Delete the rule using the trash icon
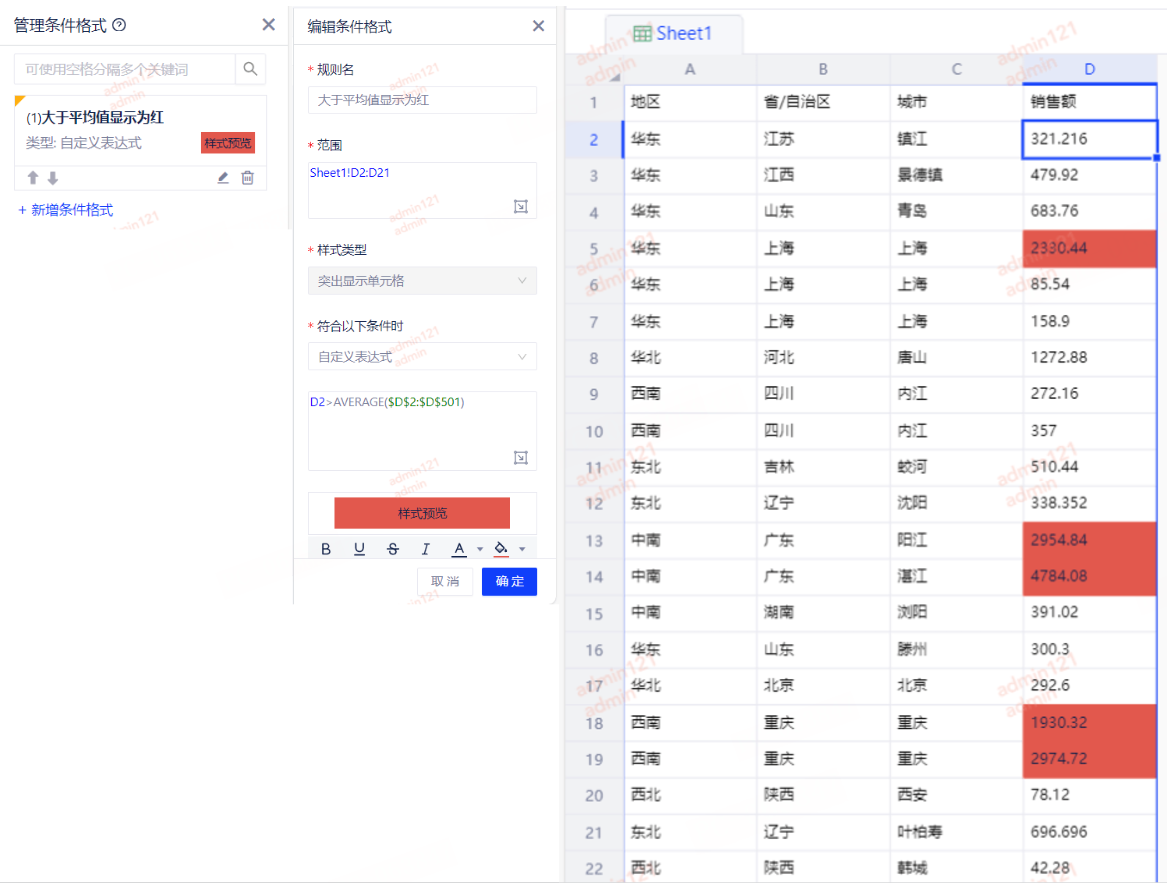 [x=248, y=178]
